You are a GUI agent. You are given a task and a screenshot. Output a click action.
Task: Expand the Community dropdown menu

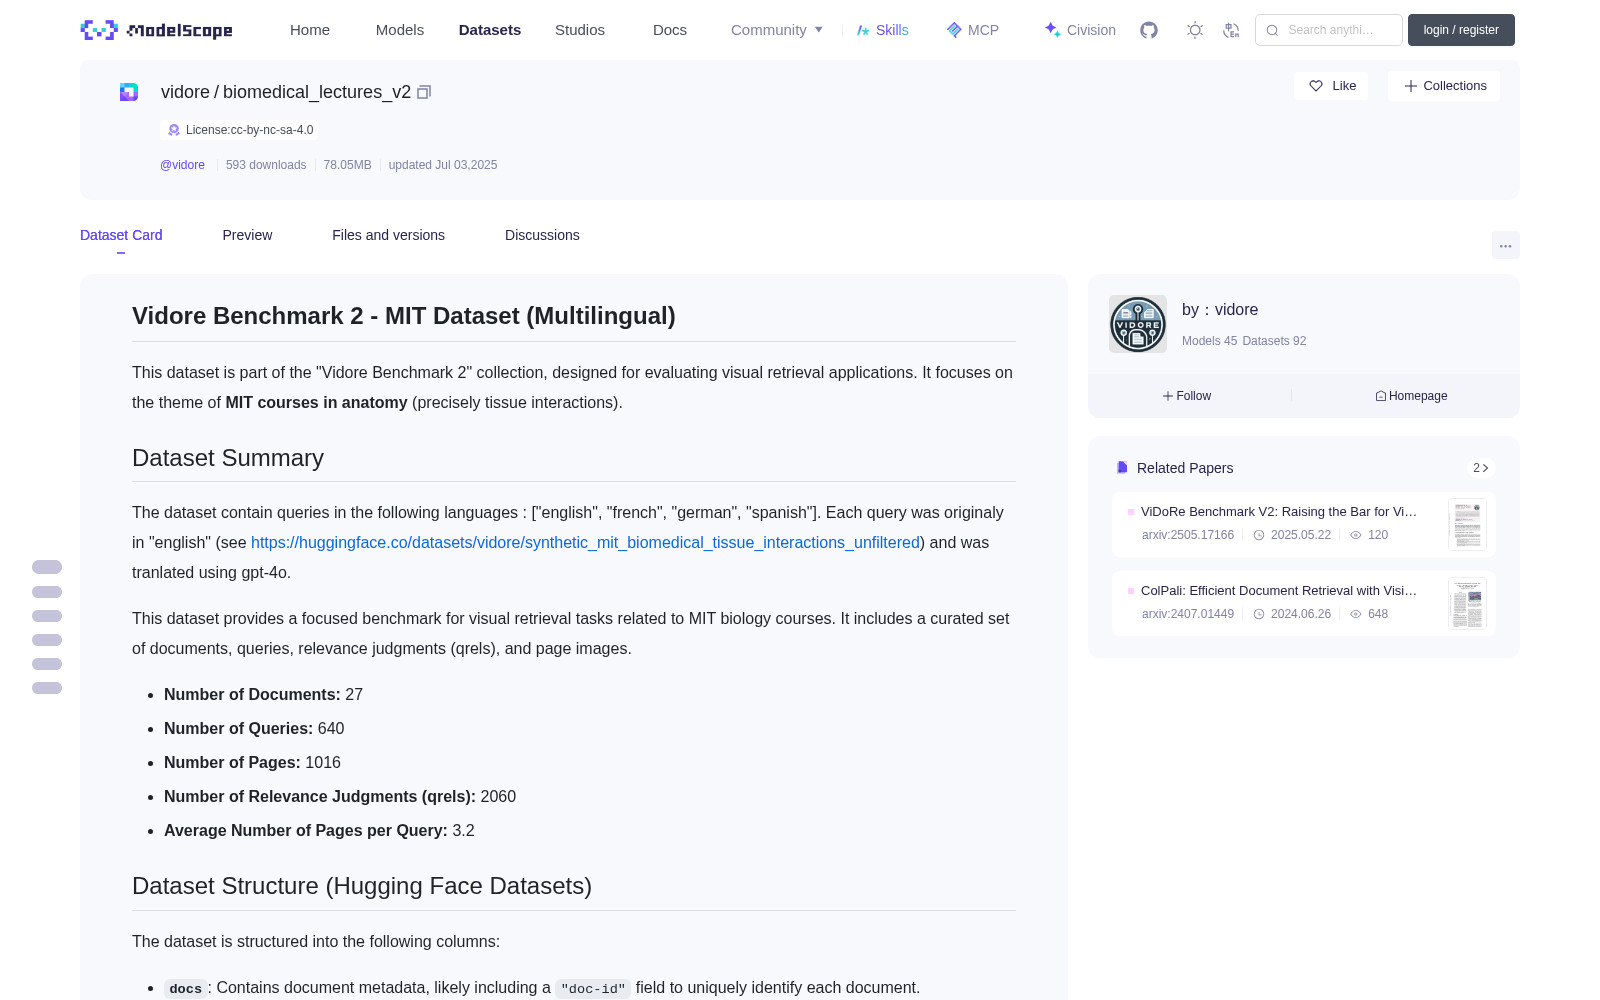tap(777, 30)
